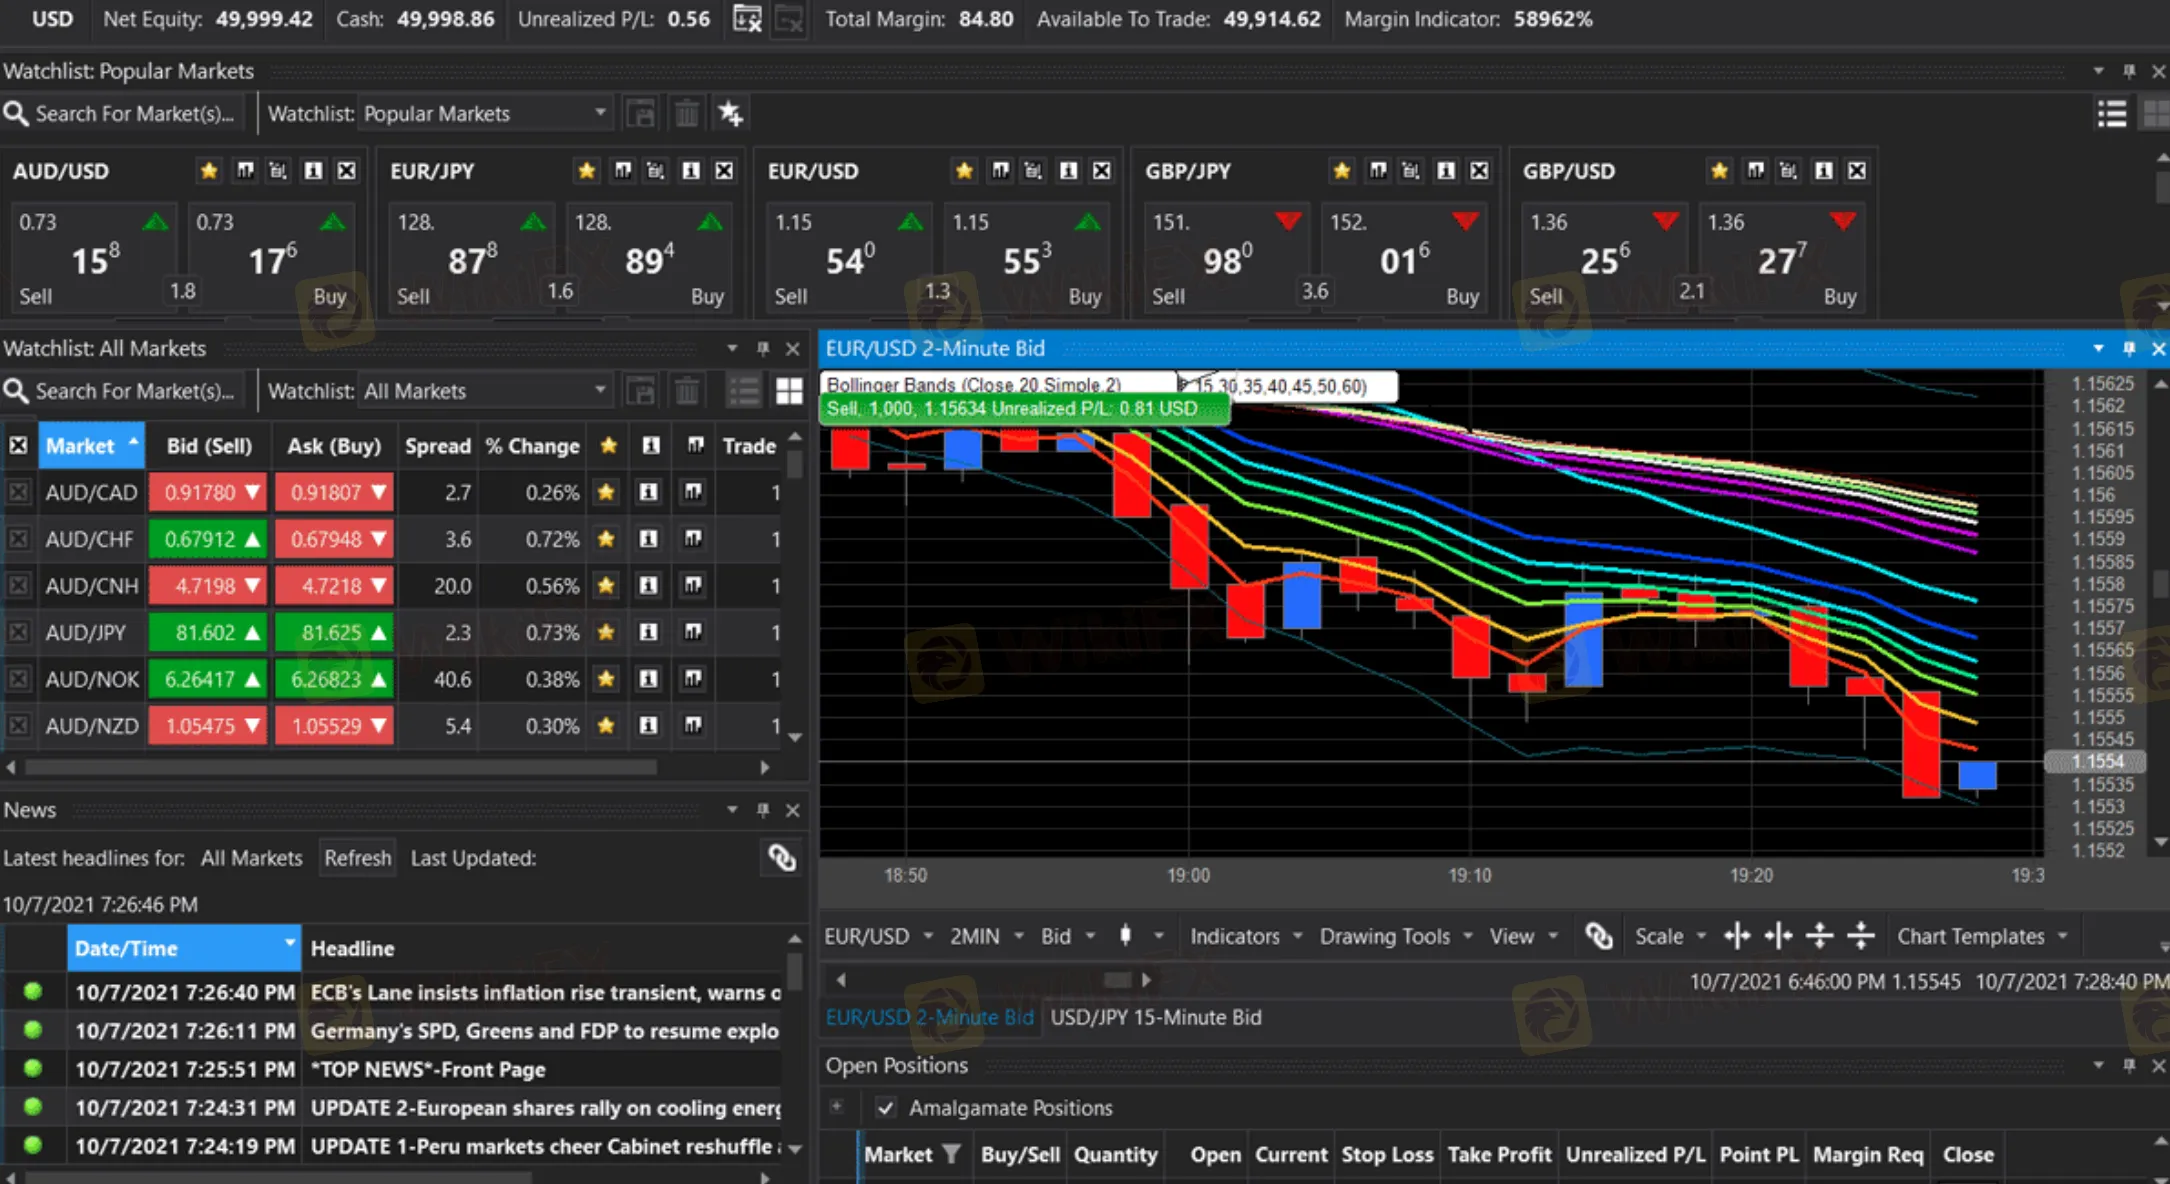This screenshot has width=2170, height=1184.
Task: Select the EUR/USD 2-Minute Bid tab
Action: (x=930, y=1016)
